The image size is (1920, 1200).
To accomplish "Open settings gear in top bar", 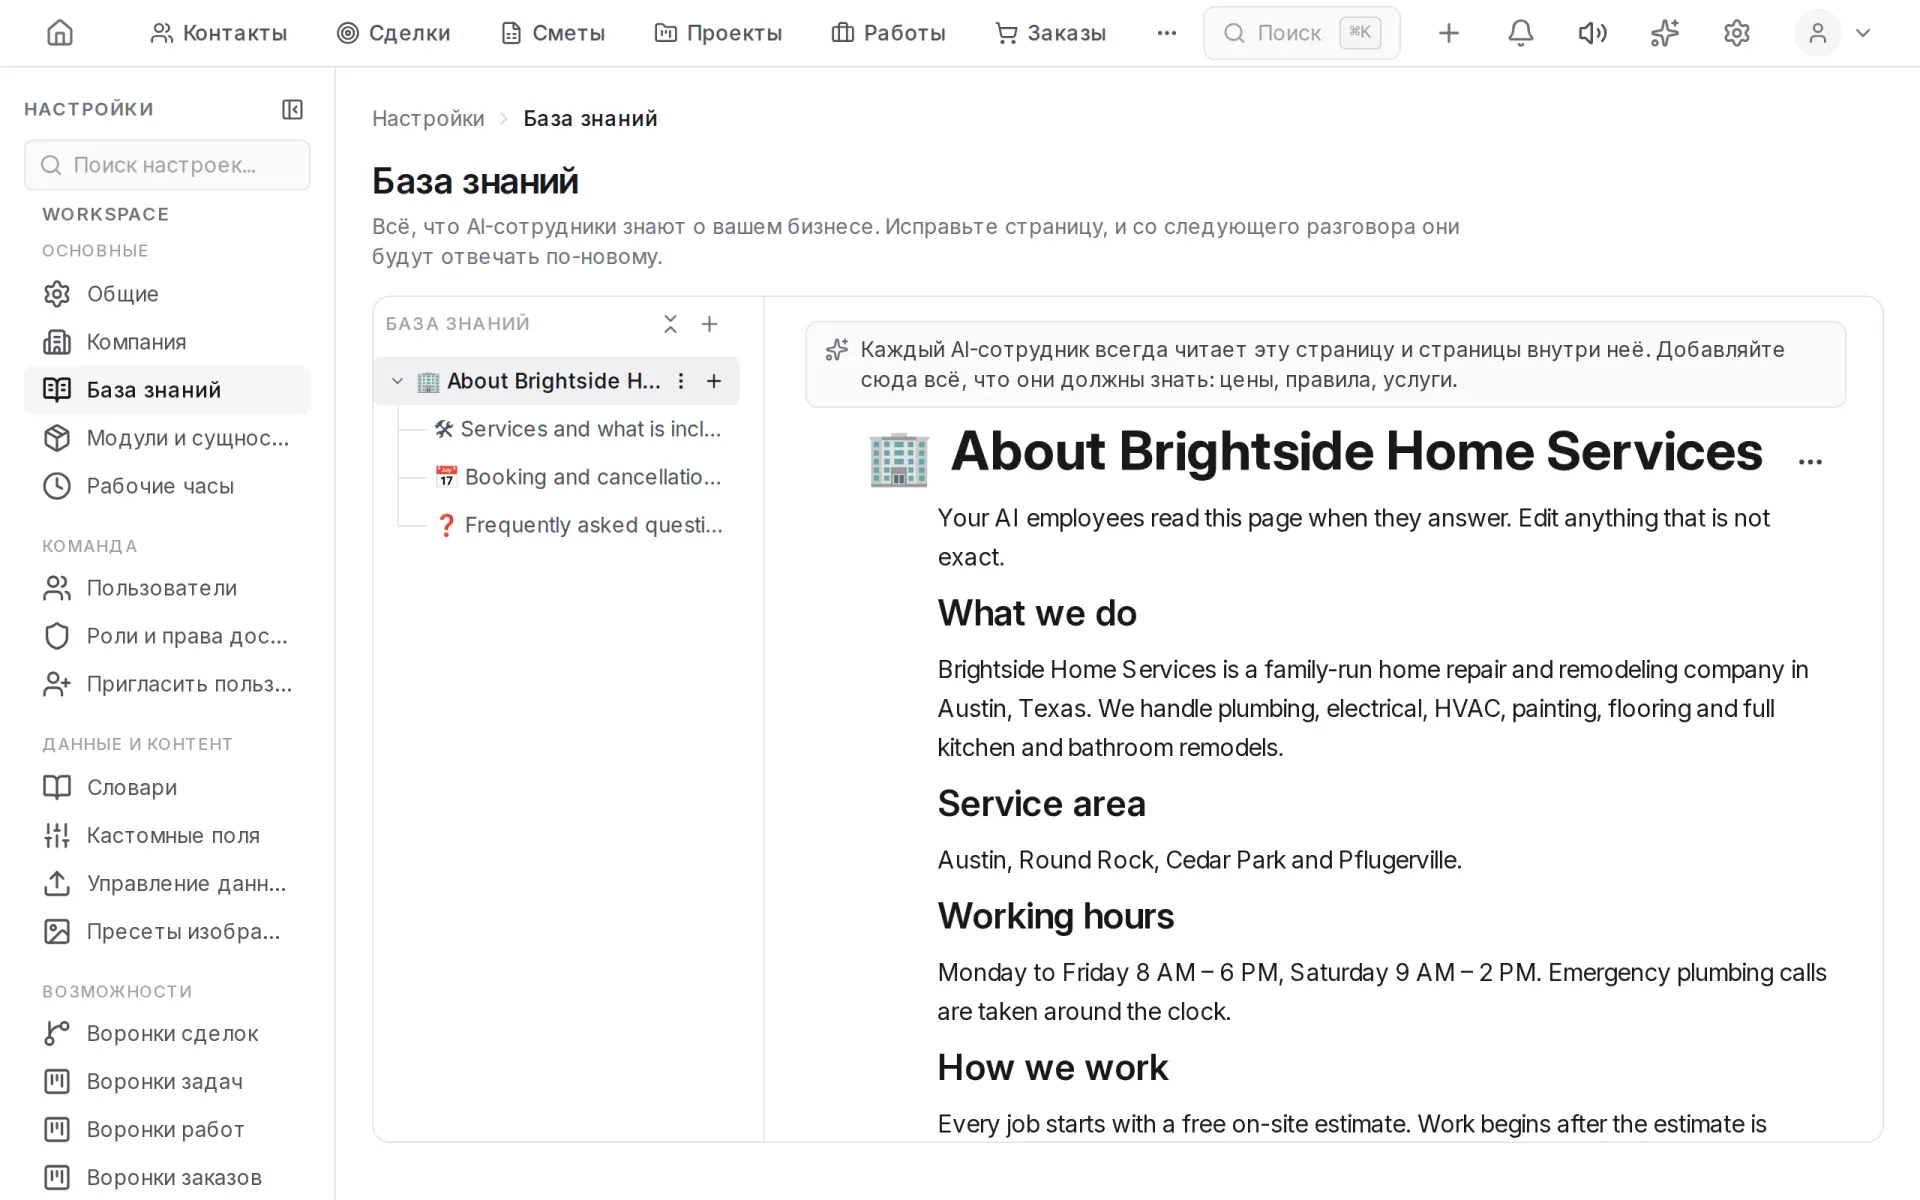I will tap(1736, 33).
